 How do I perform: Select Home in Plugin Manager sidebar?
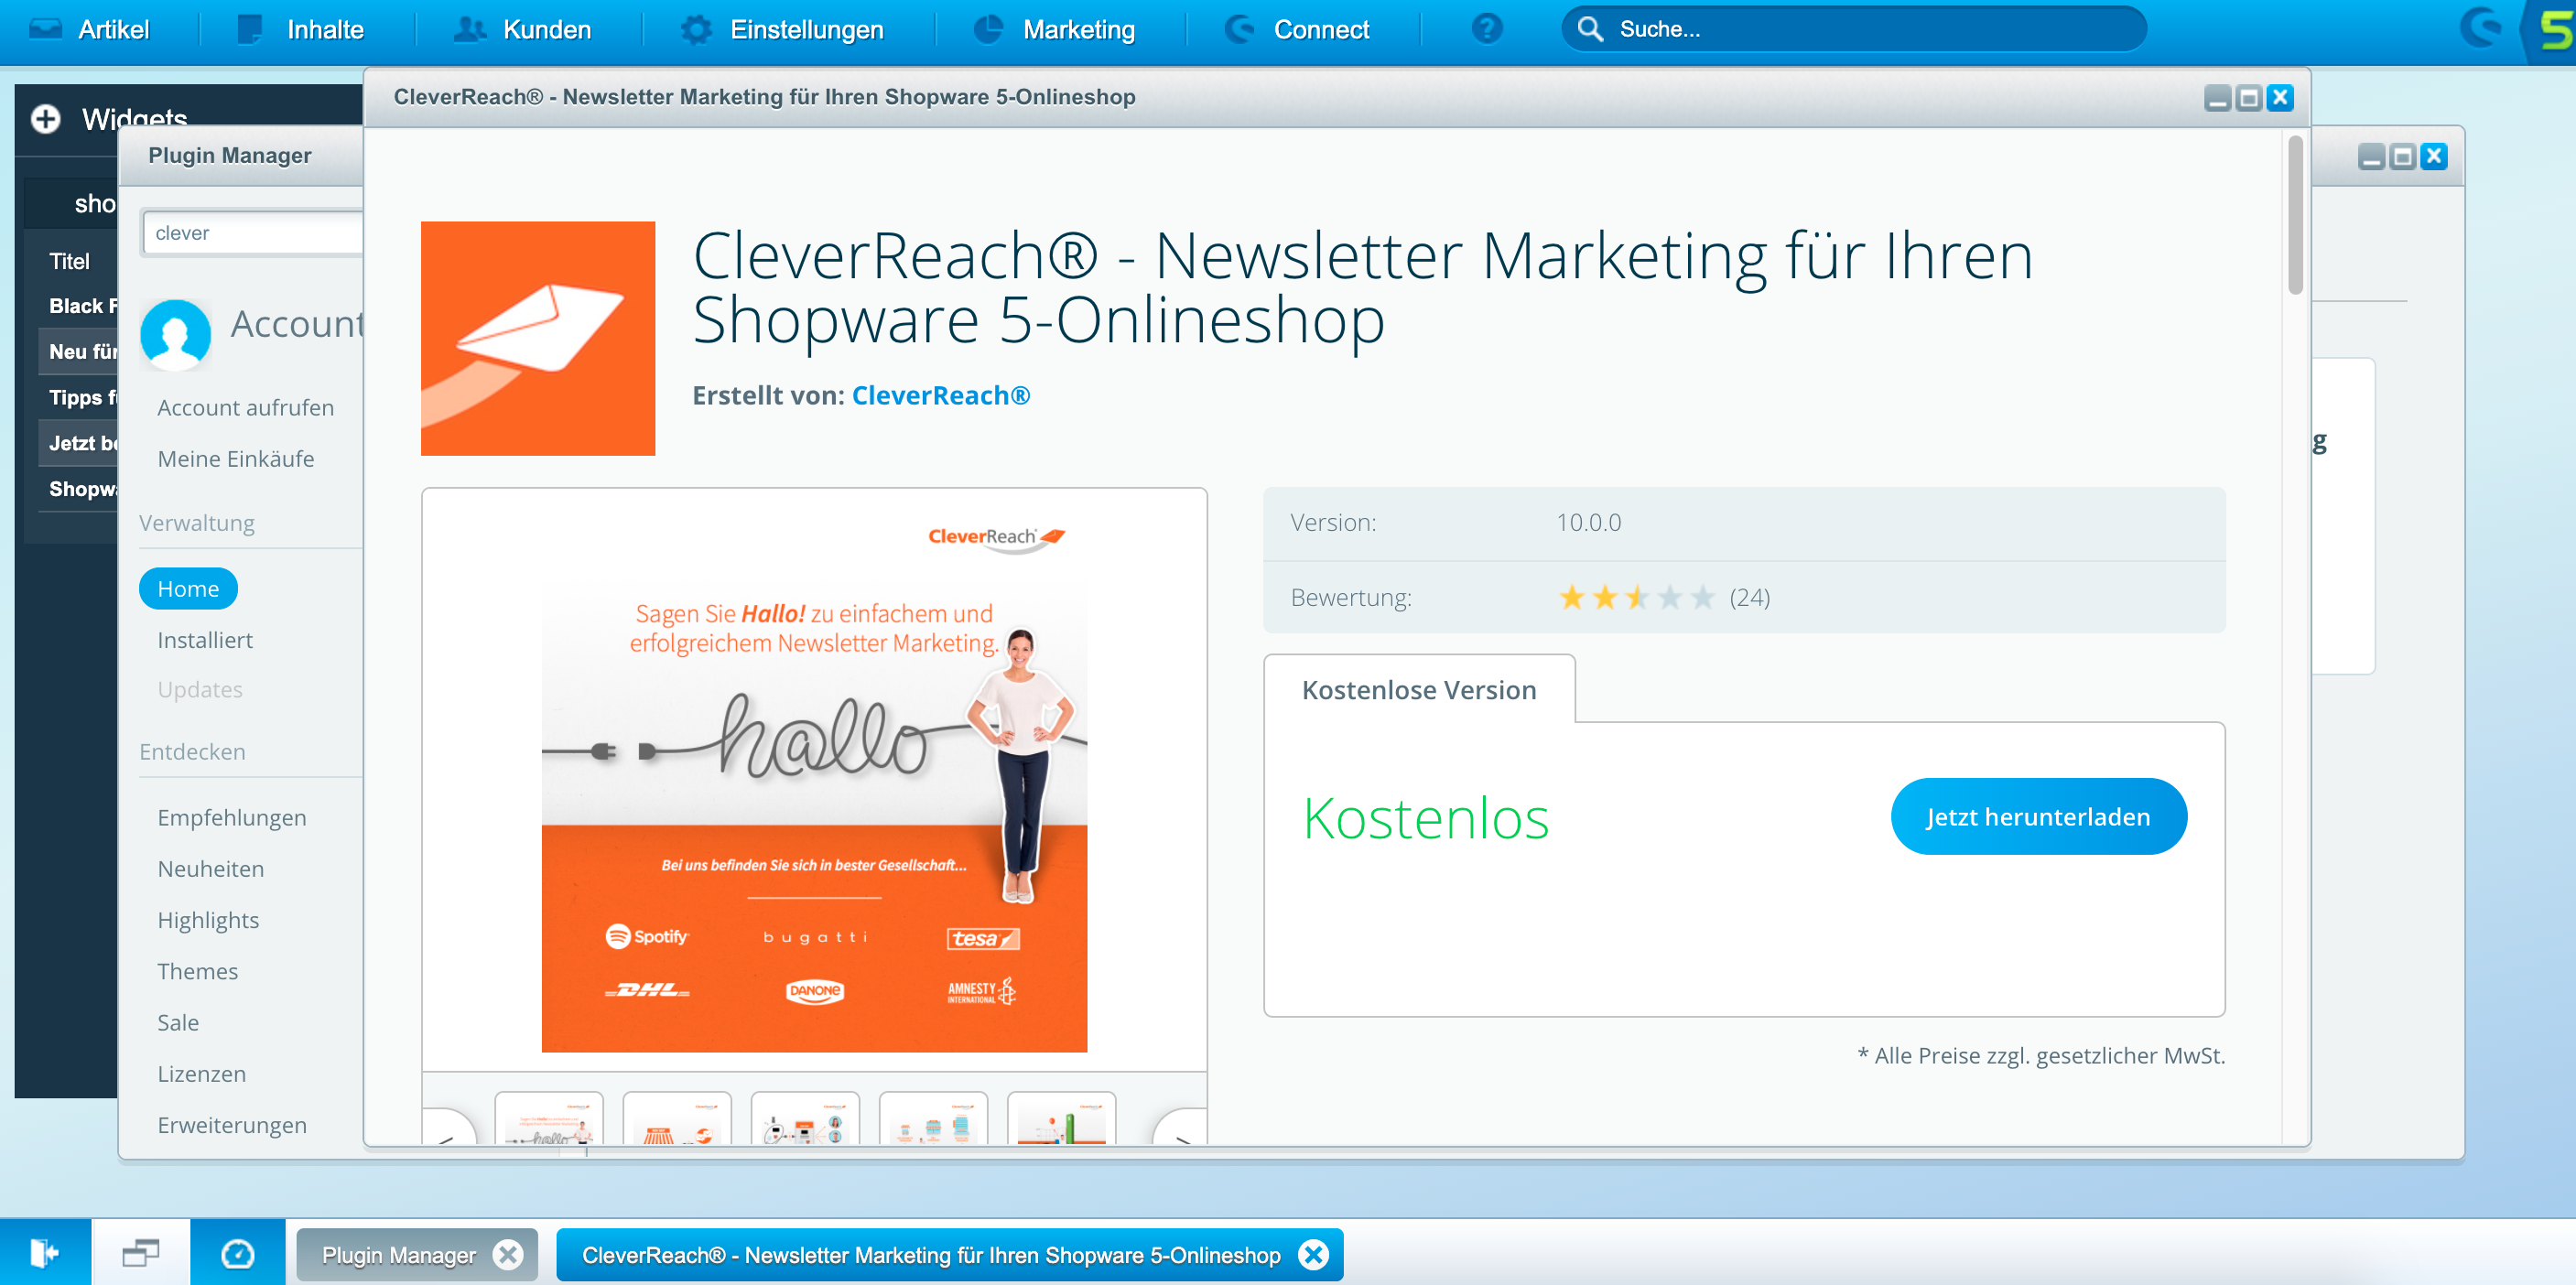[188, 589]
